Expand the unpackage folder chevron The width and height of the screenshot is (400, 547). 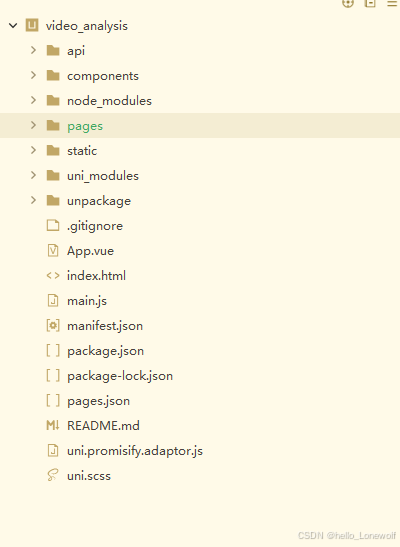(x=33, y=200)
